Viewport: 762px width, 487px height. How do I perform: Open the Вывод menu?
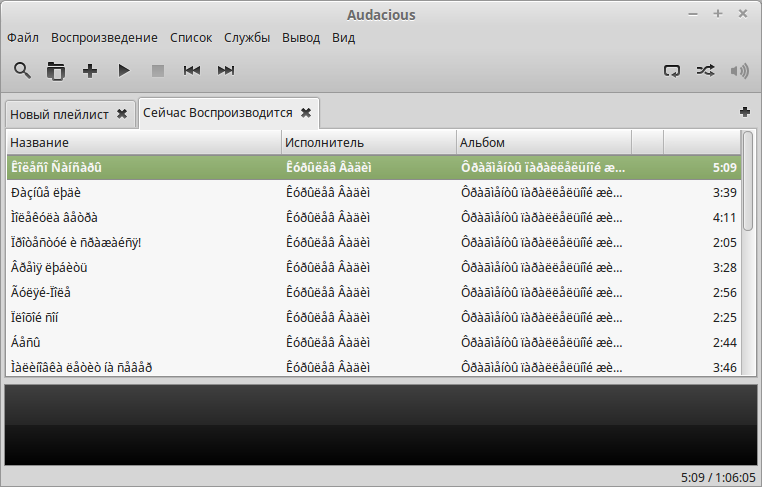(x=301, y=38)
